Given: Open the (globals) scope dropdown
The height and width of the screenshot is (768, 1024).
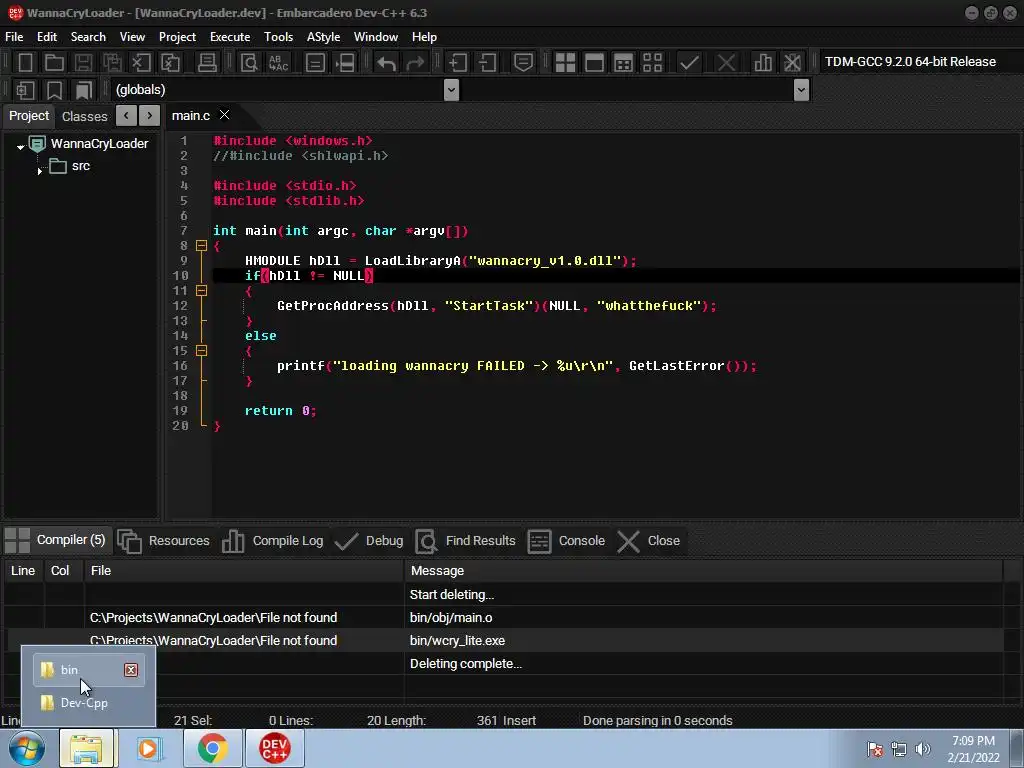Looking at the screenshot, I should point(451,89).
